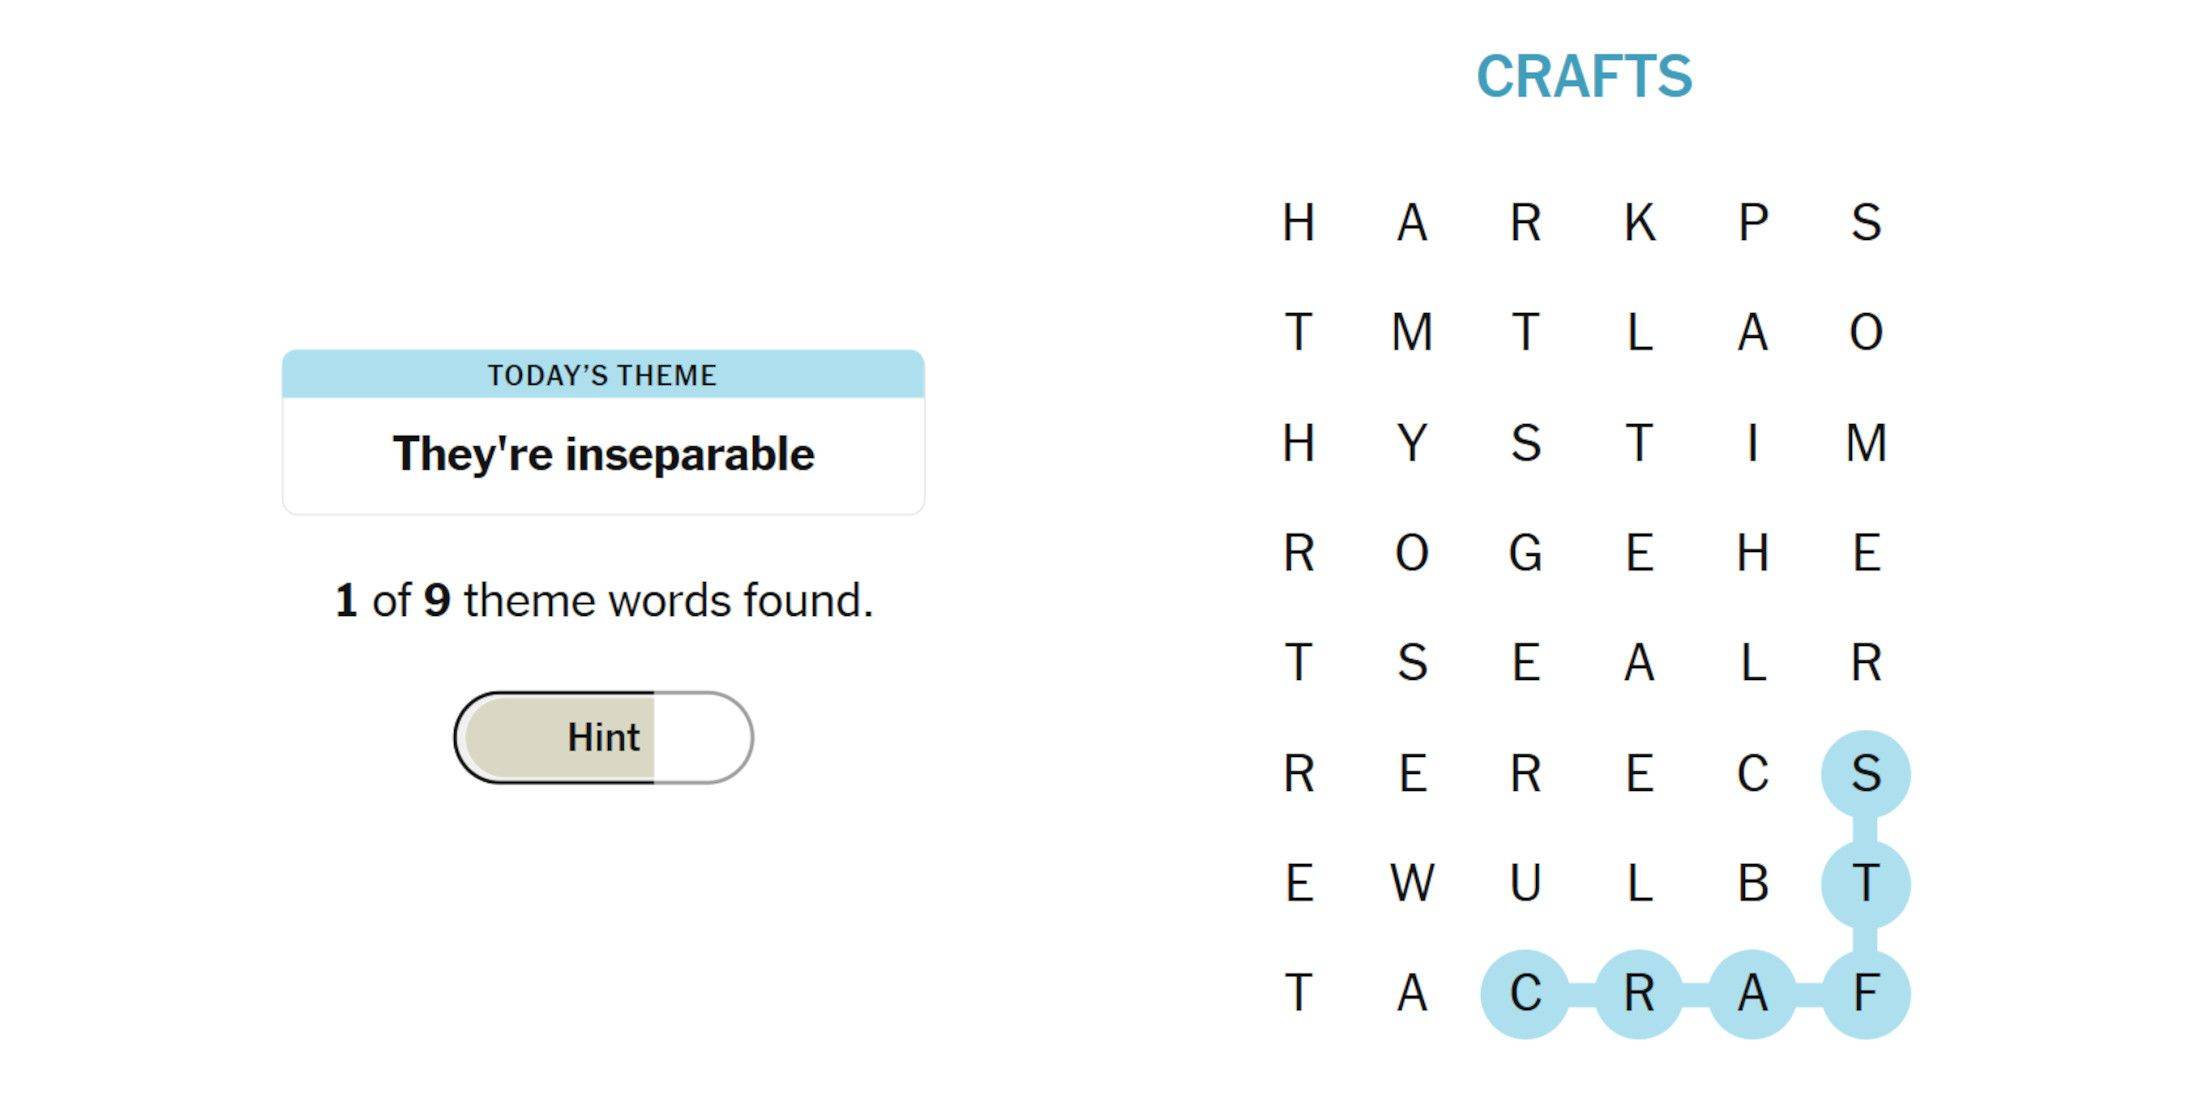Click the blue highlighted letter S

pos(1865,773)
